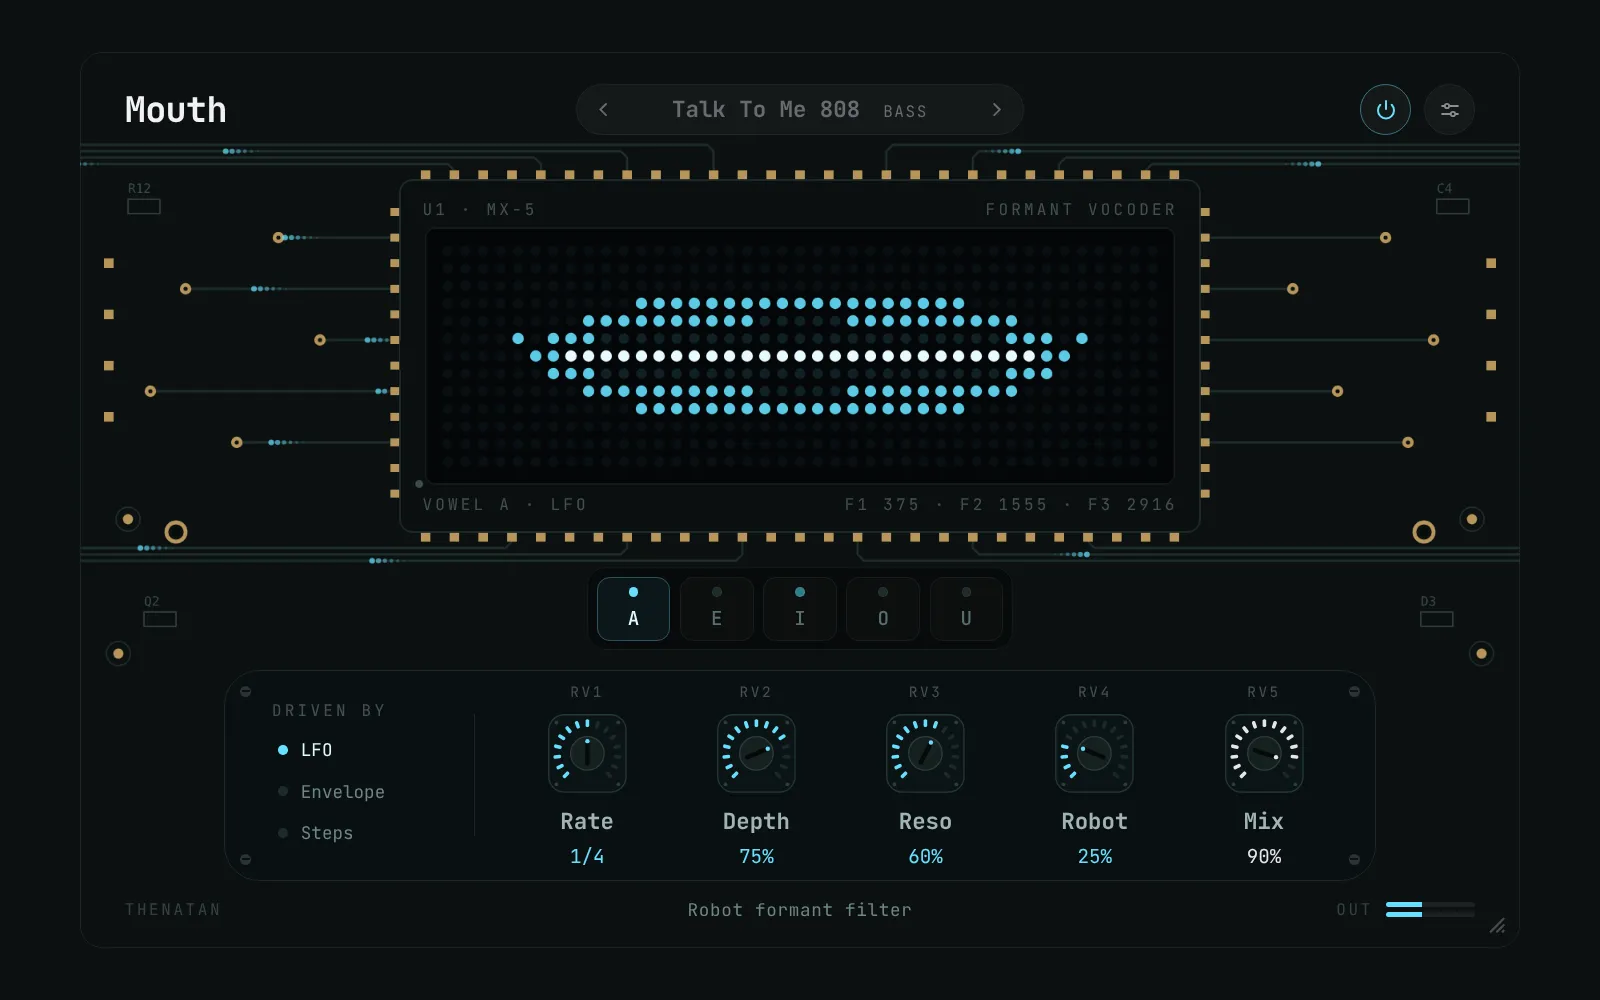Select vowel O button

883,609
